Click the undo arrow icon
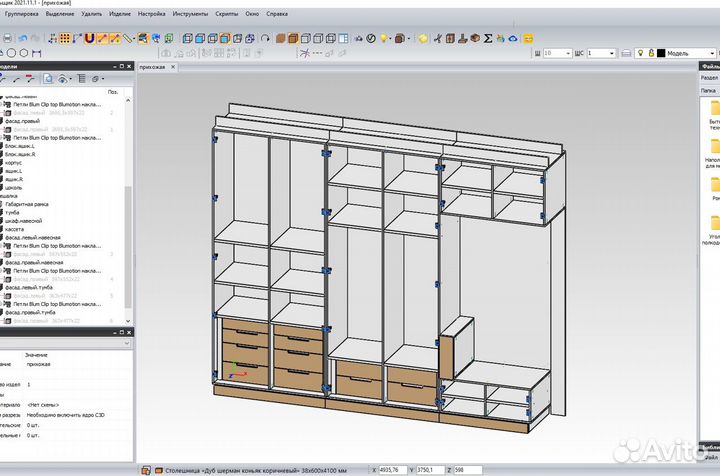 point(23,38)
